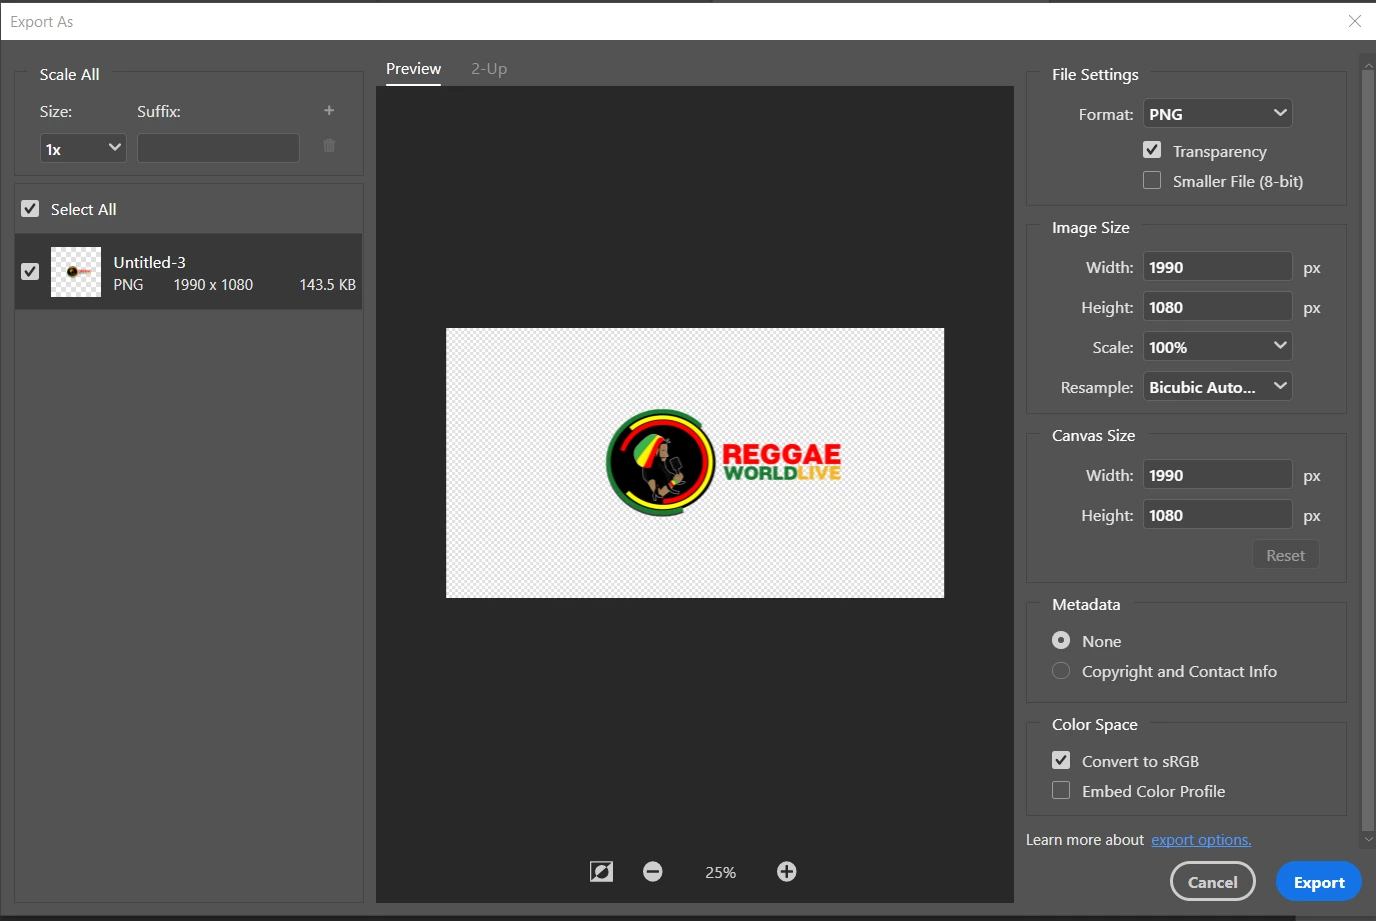Open the Scale 100% dropdown

point(1218,347)
